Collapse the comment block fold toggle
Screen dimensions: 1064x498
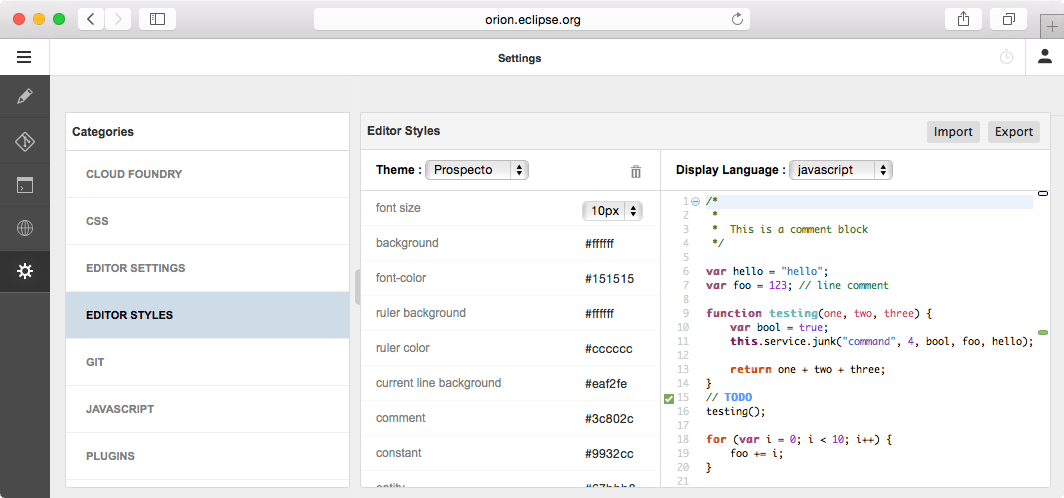coord(696,201)
